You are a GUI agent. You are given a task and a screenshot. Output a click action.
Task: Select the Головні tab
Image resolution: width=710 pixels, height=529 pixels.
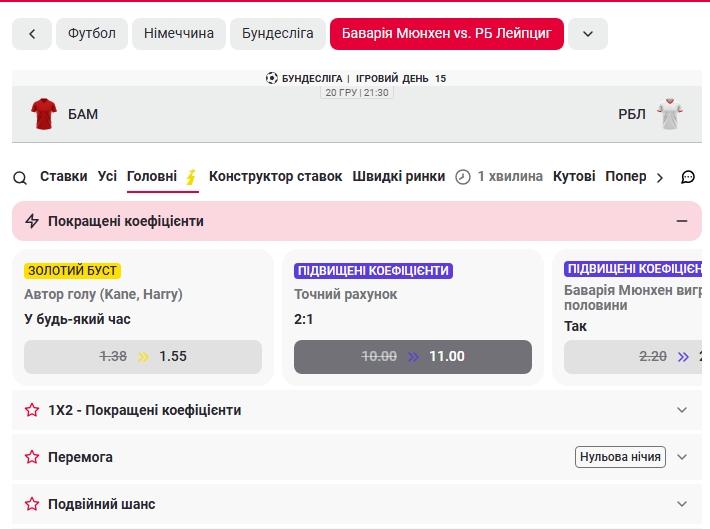tap(152, 176)
